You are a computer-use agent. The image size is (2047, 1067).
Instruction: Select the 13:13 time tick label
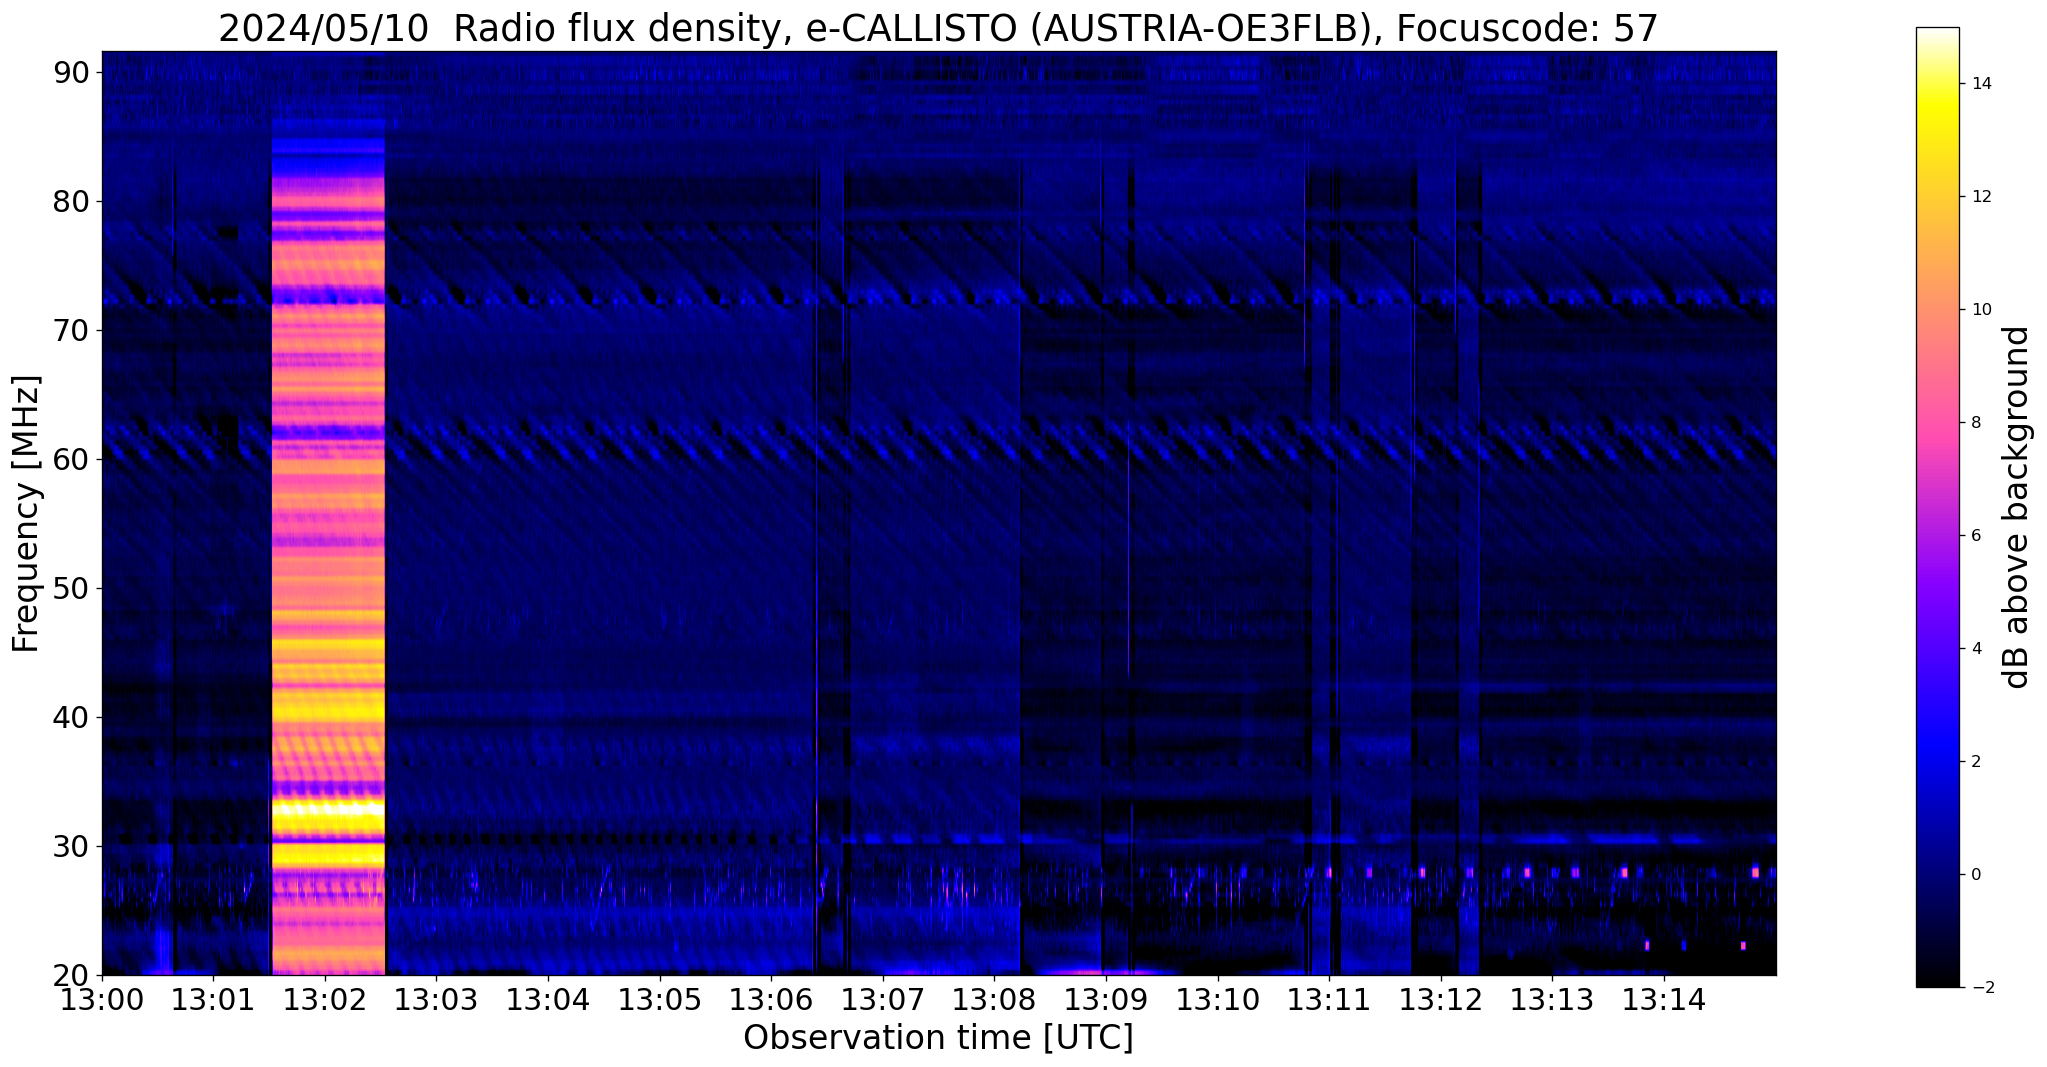pyautogui.click(x=1552, y=999)
